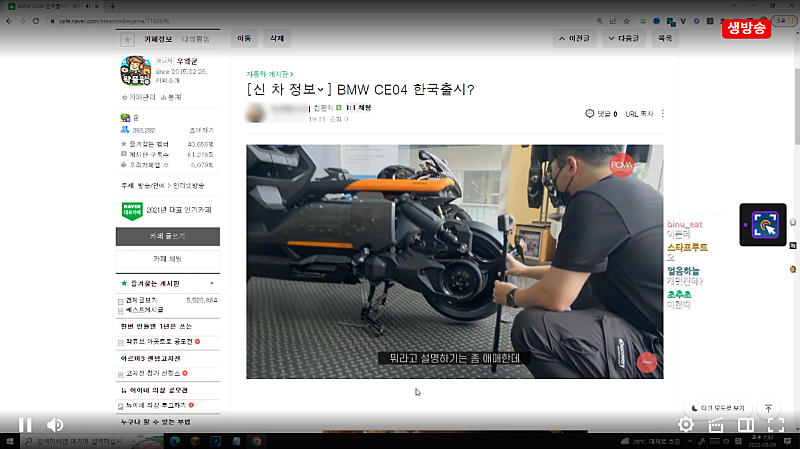
Task: Open Chrome from the taskbar
Action: click(x=257, y=441)
